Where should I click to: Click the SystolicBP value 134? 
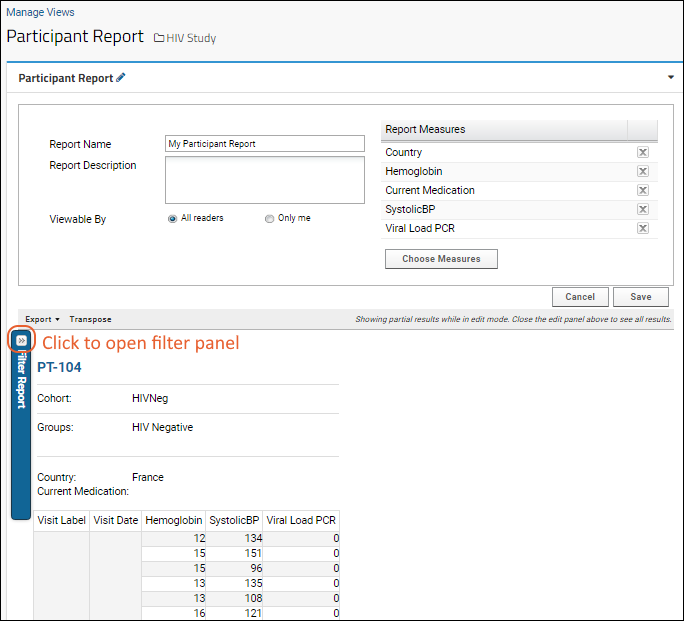(253, 539)
